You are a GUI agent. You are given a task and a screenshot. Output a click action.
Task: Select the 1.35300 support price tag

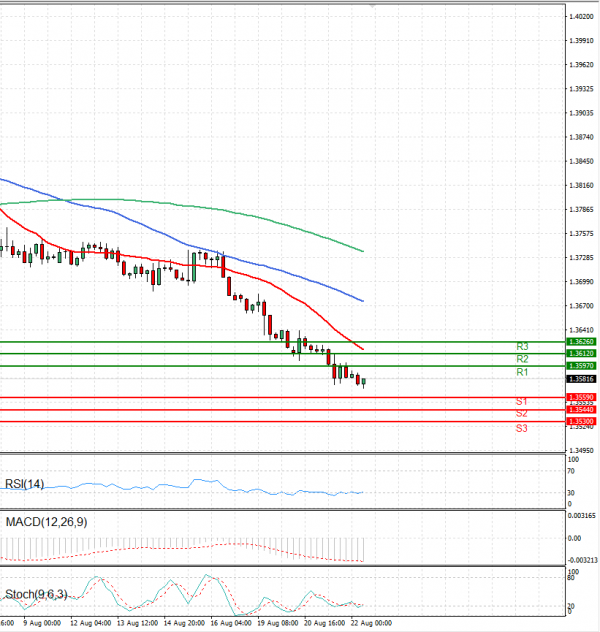(581, 422)
